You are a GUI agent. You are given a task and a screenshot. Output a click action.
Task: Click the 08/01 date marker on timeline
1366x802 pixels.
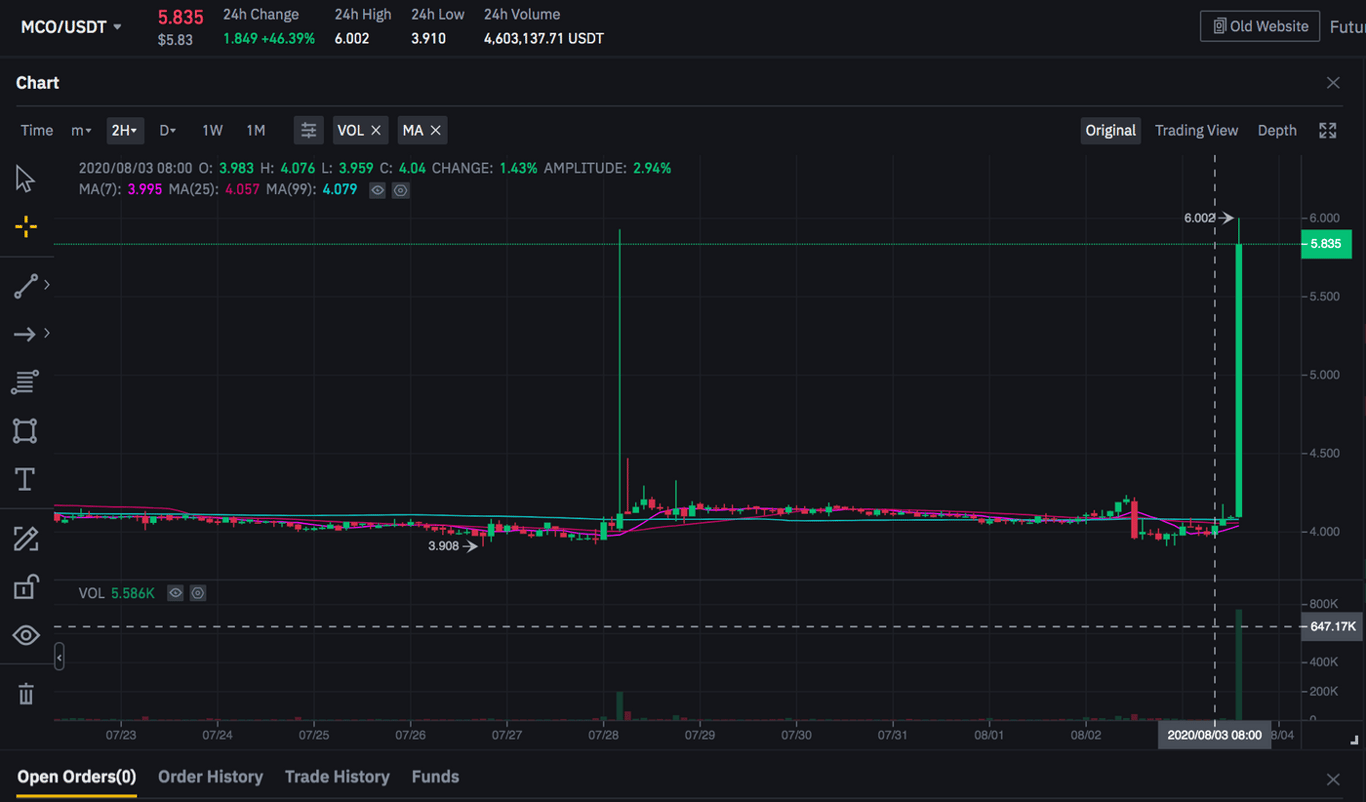coord(989,735)
